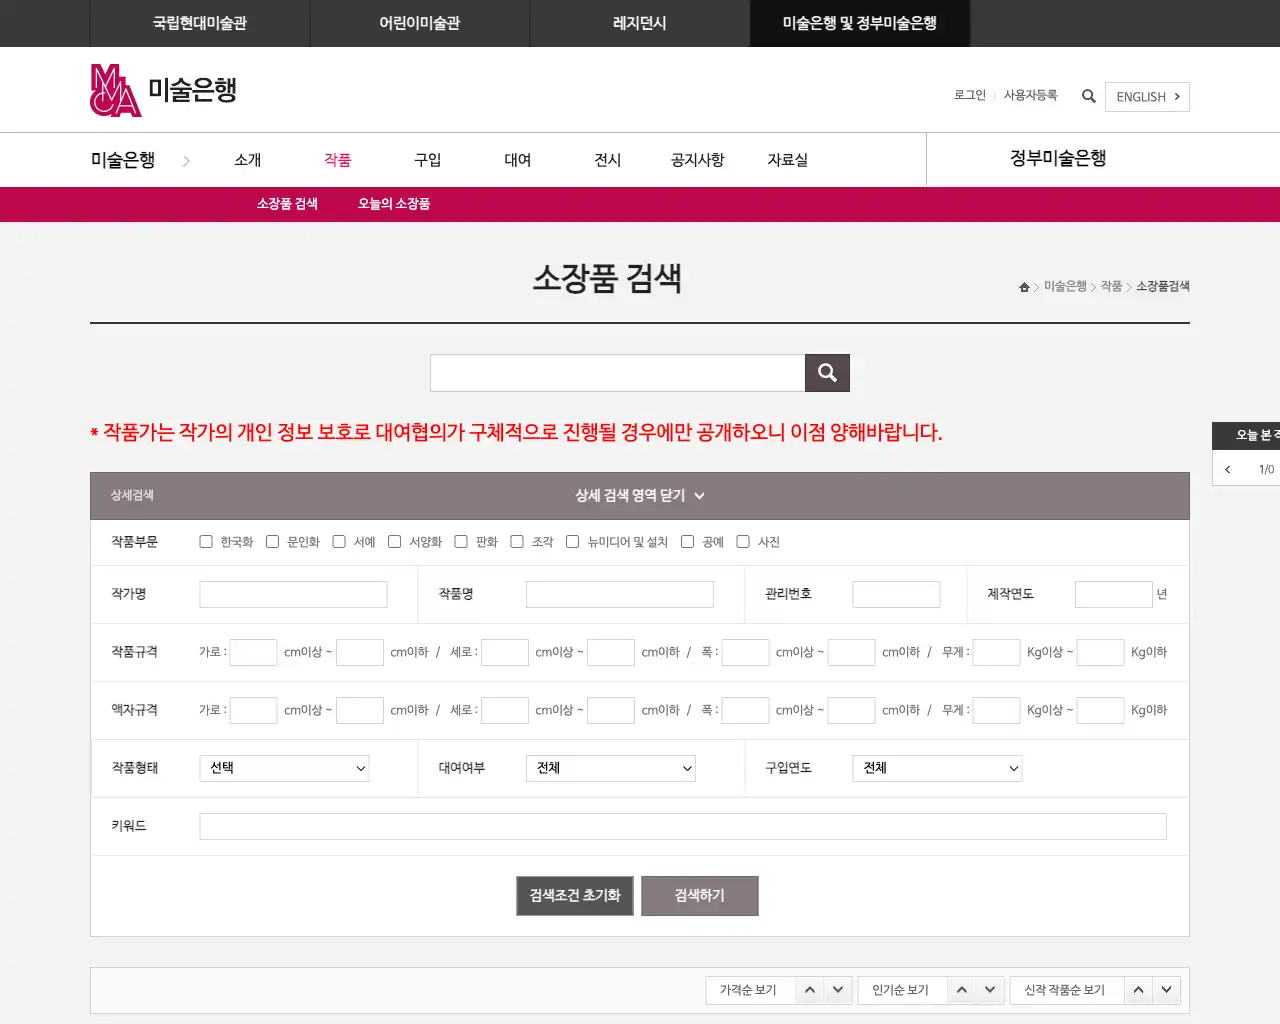Click the main collection search field
This screenshot has width=1280, height=1024.
pos(618,373)
